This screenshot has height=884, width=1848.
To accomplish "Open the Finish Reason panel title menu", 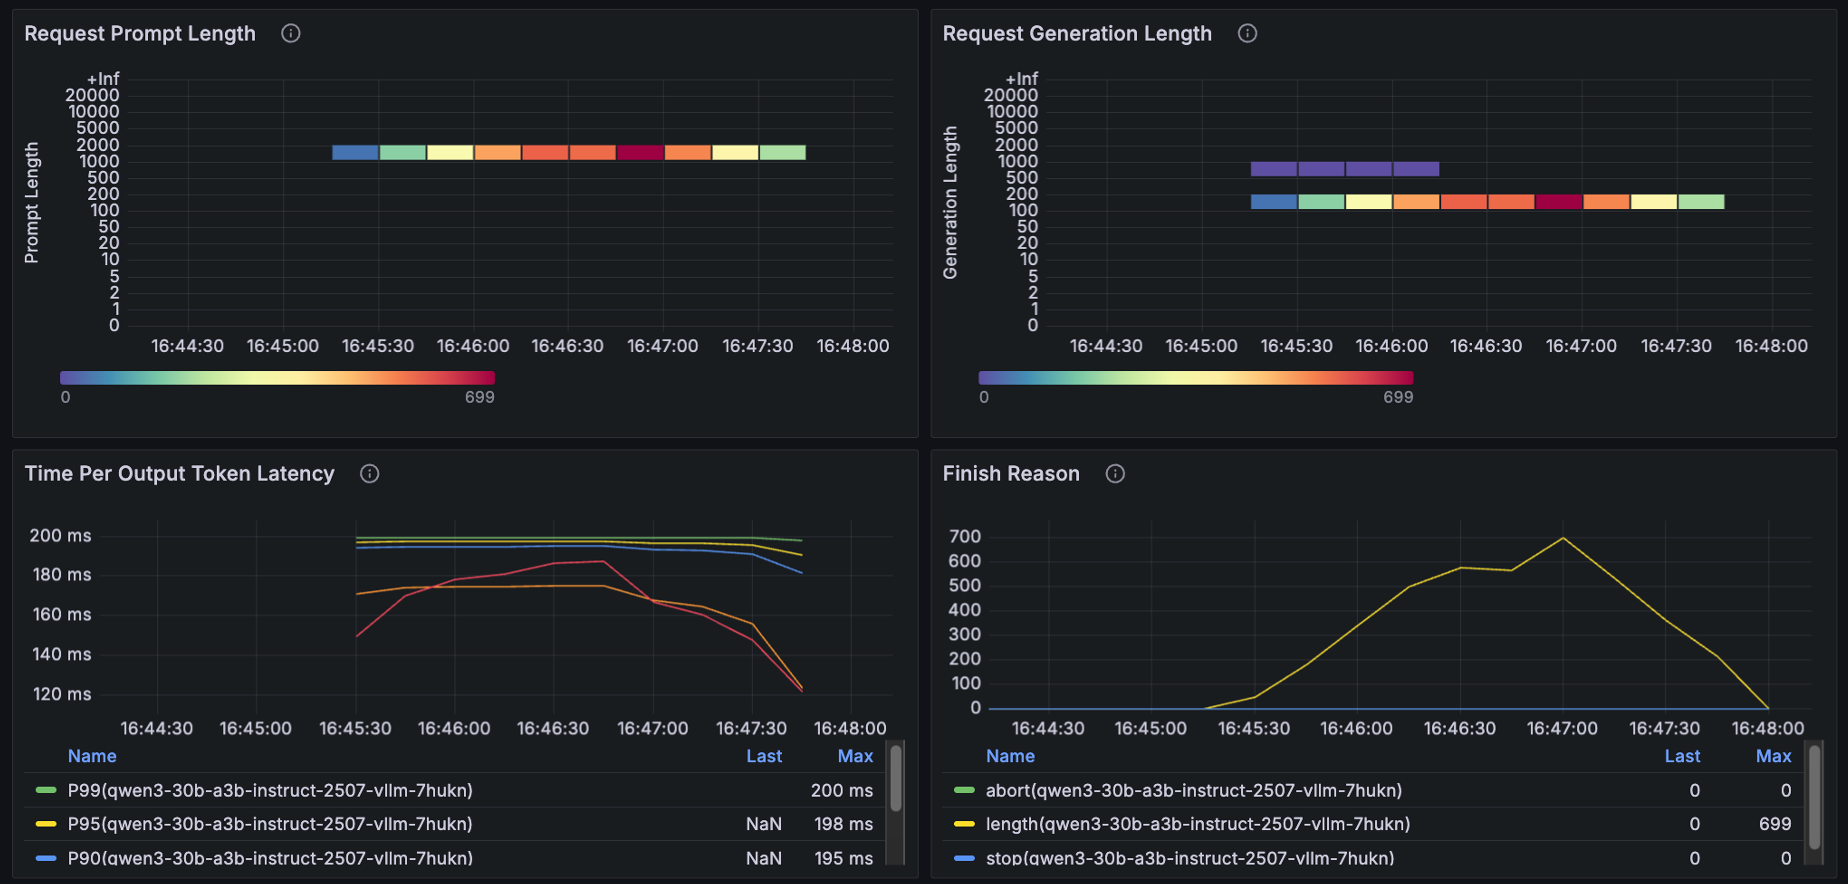I will 1011,474.
